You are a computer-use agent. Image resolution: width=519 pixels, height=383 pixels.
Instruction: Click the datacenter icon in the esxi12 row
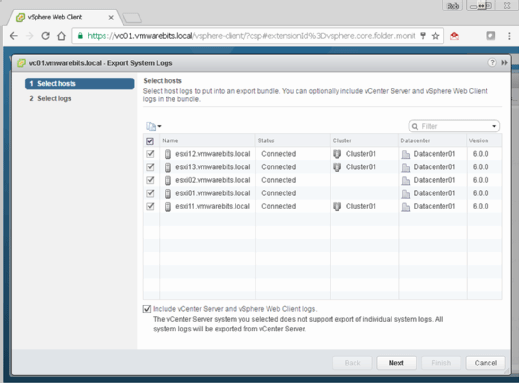point(406,154)
